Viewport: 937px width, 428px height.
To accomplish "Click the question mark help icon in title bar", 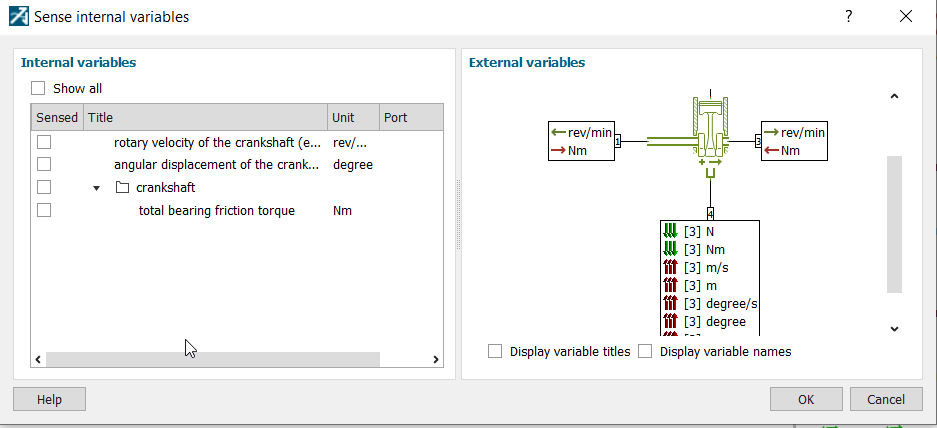I will [849, 17].
